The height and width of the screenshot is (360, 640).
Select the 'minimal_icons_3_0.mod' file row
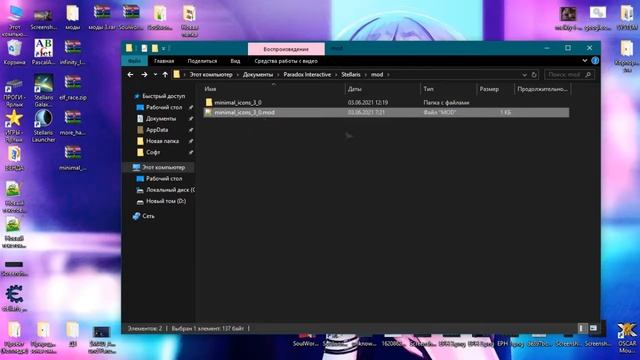click(386, 112)
